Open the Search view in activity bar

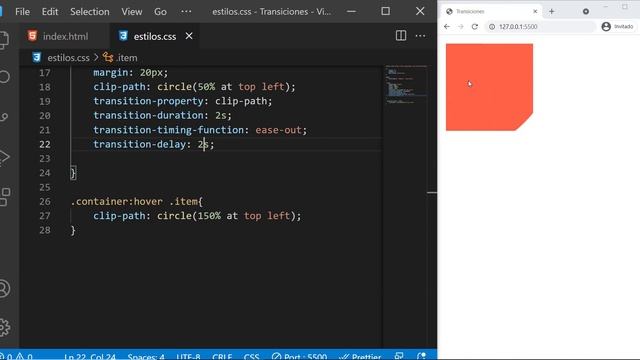4,77
